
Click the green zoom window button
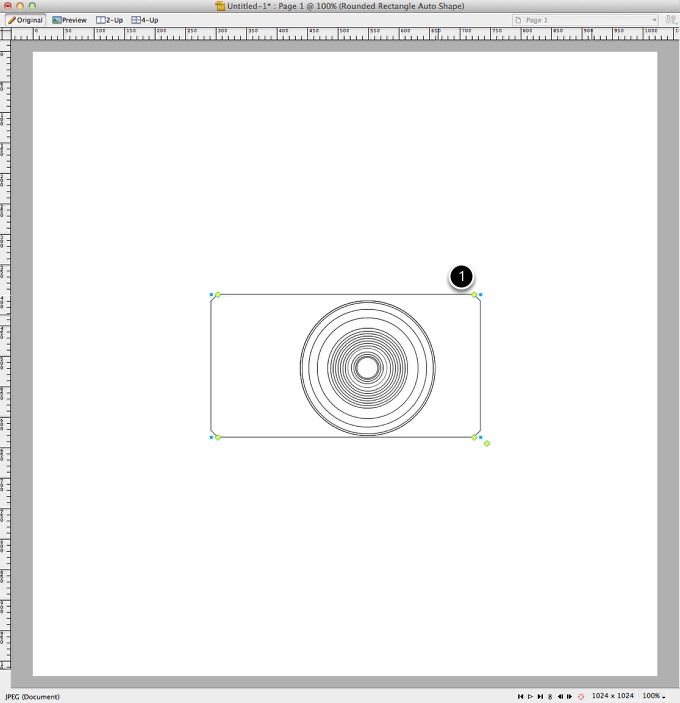click(x=32, y=6)
